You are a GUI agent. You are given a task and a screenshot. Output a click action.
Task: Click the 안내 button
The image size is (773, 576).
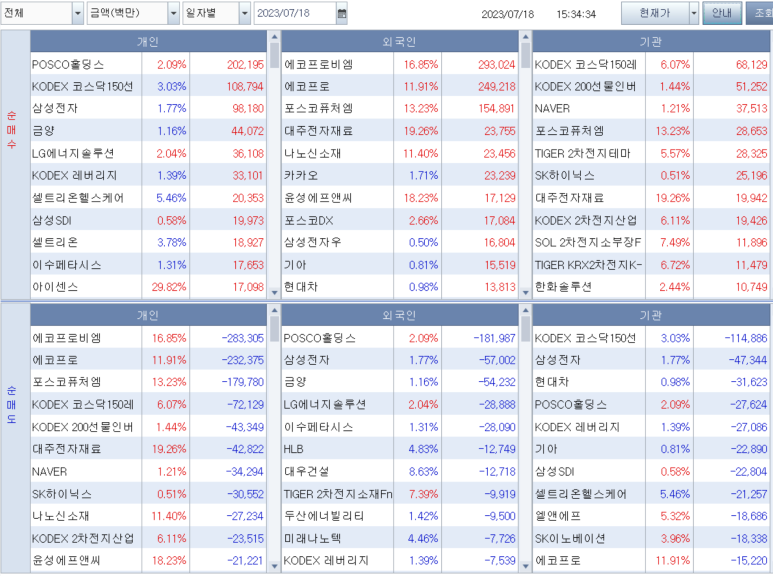(722, 13)
